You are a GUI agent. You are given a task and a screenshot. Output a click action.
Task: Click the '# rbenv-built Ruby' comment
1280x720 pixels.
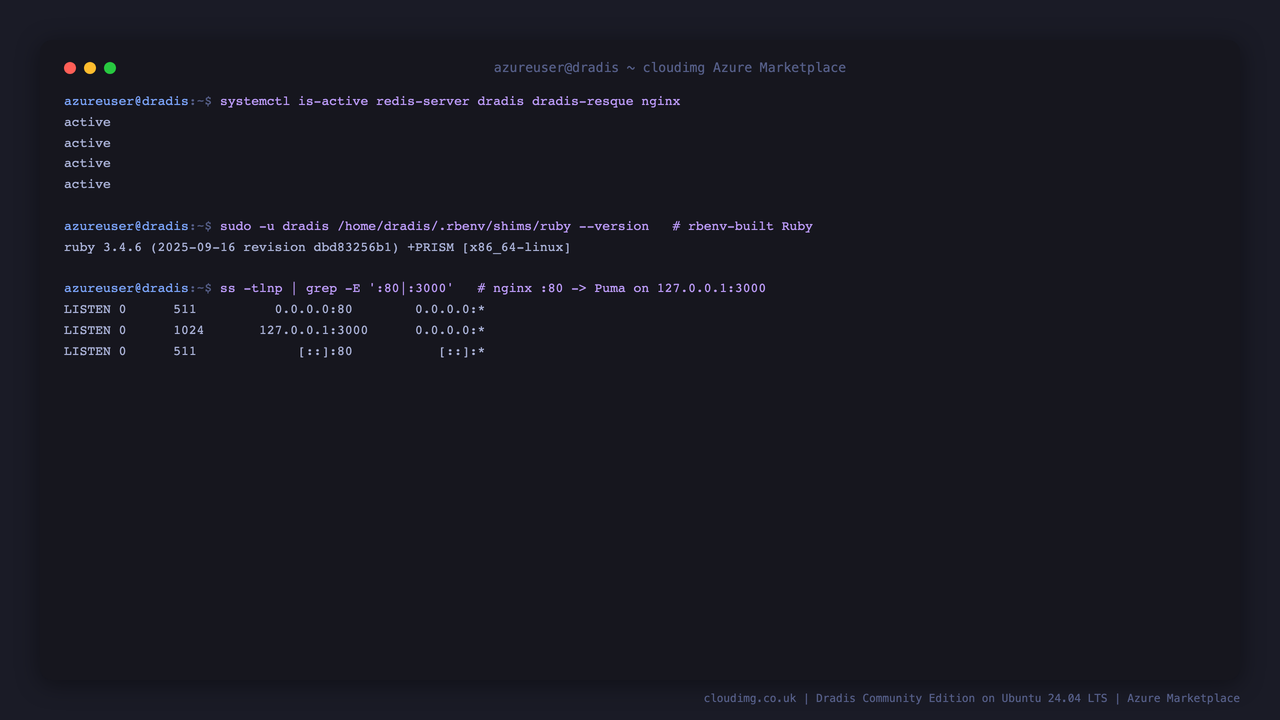click(x=742, y=226)
